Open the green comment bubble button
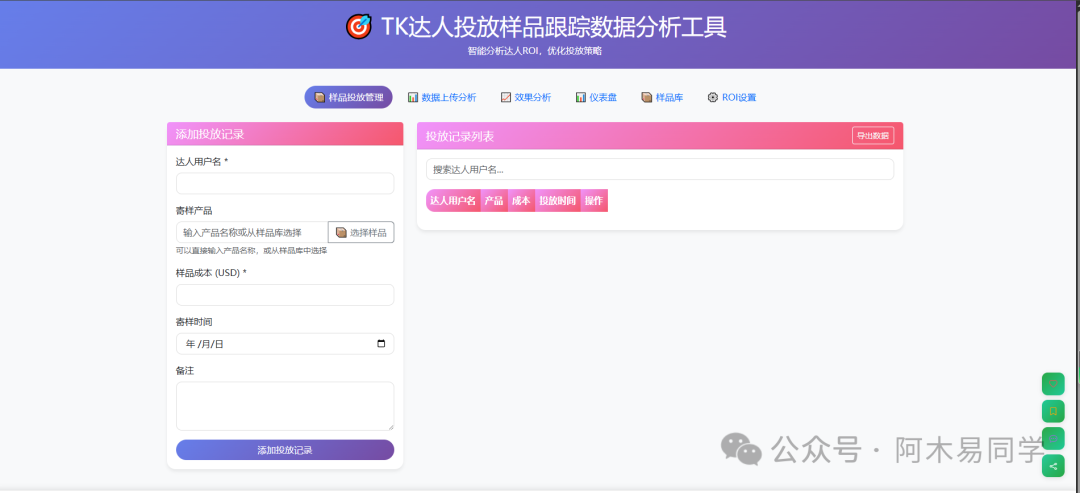The width and height of the screenshot is (1080, 493). click(1052, 438)
